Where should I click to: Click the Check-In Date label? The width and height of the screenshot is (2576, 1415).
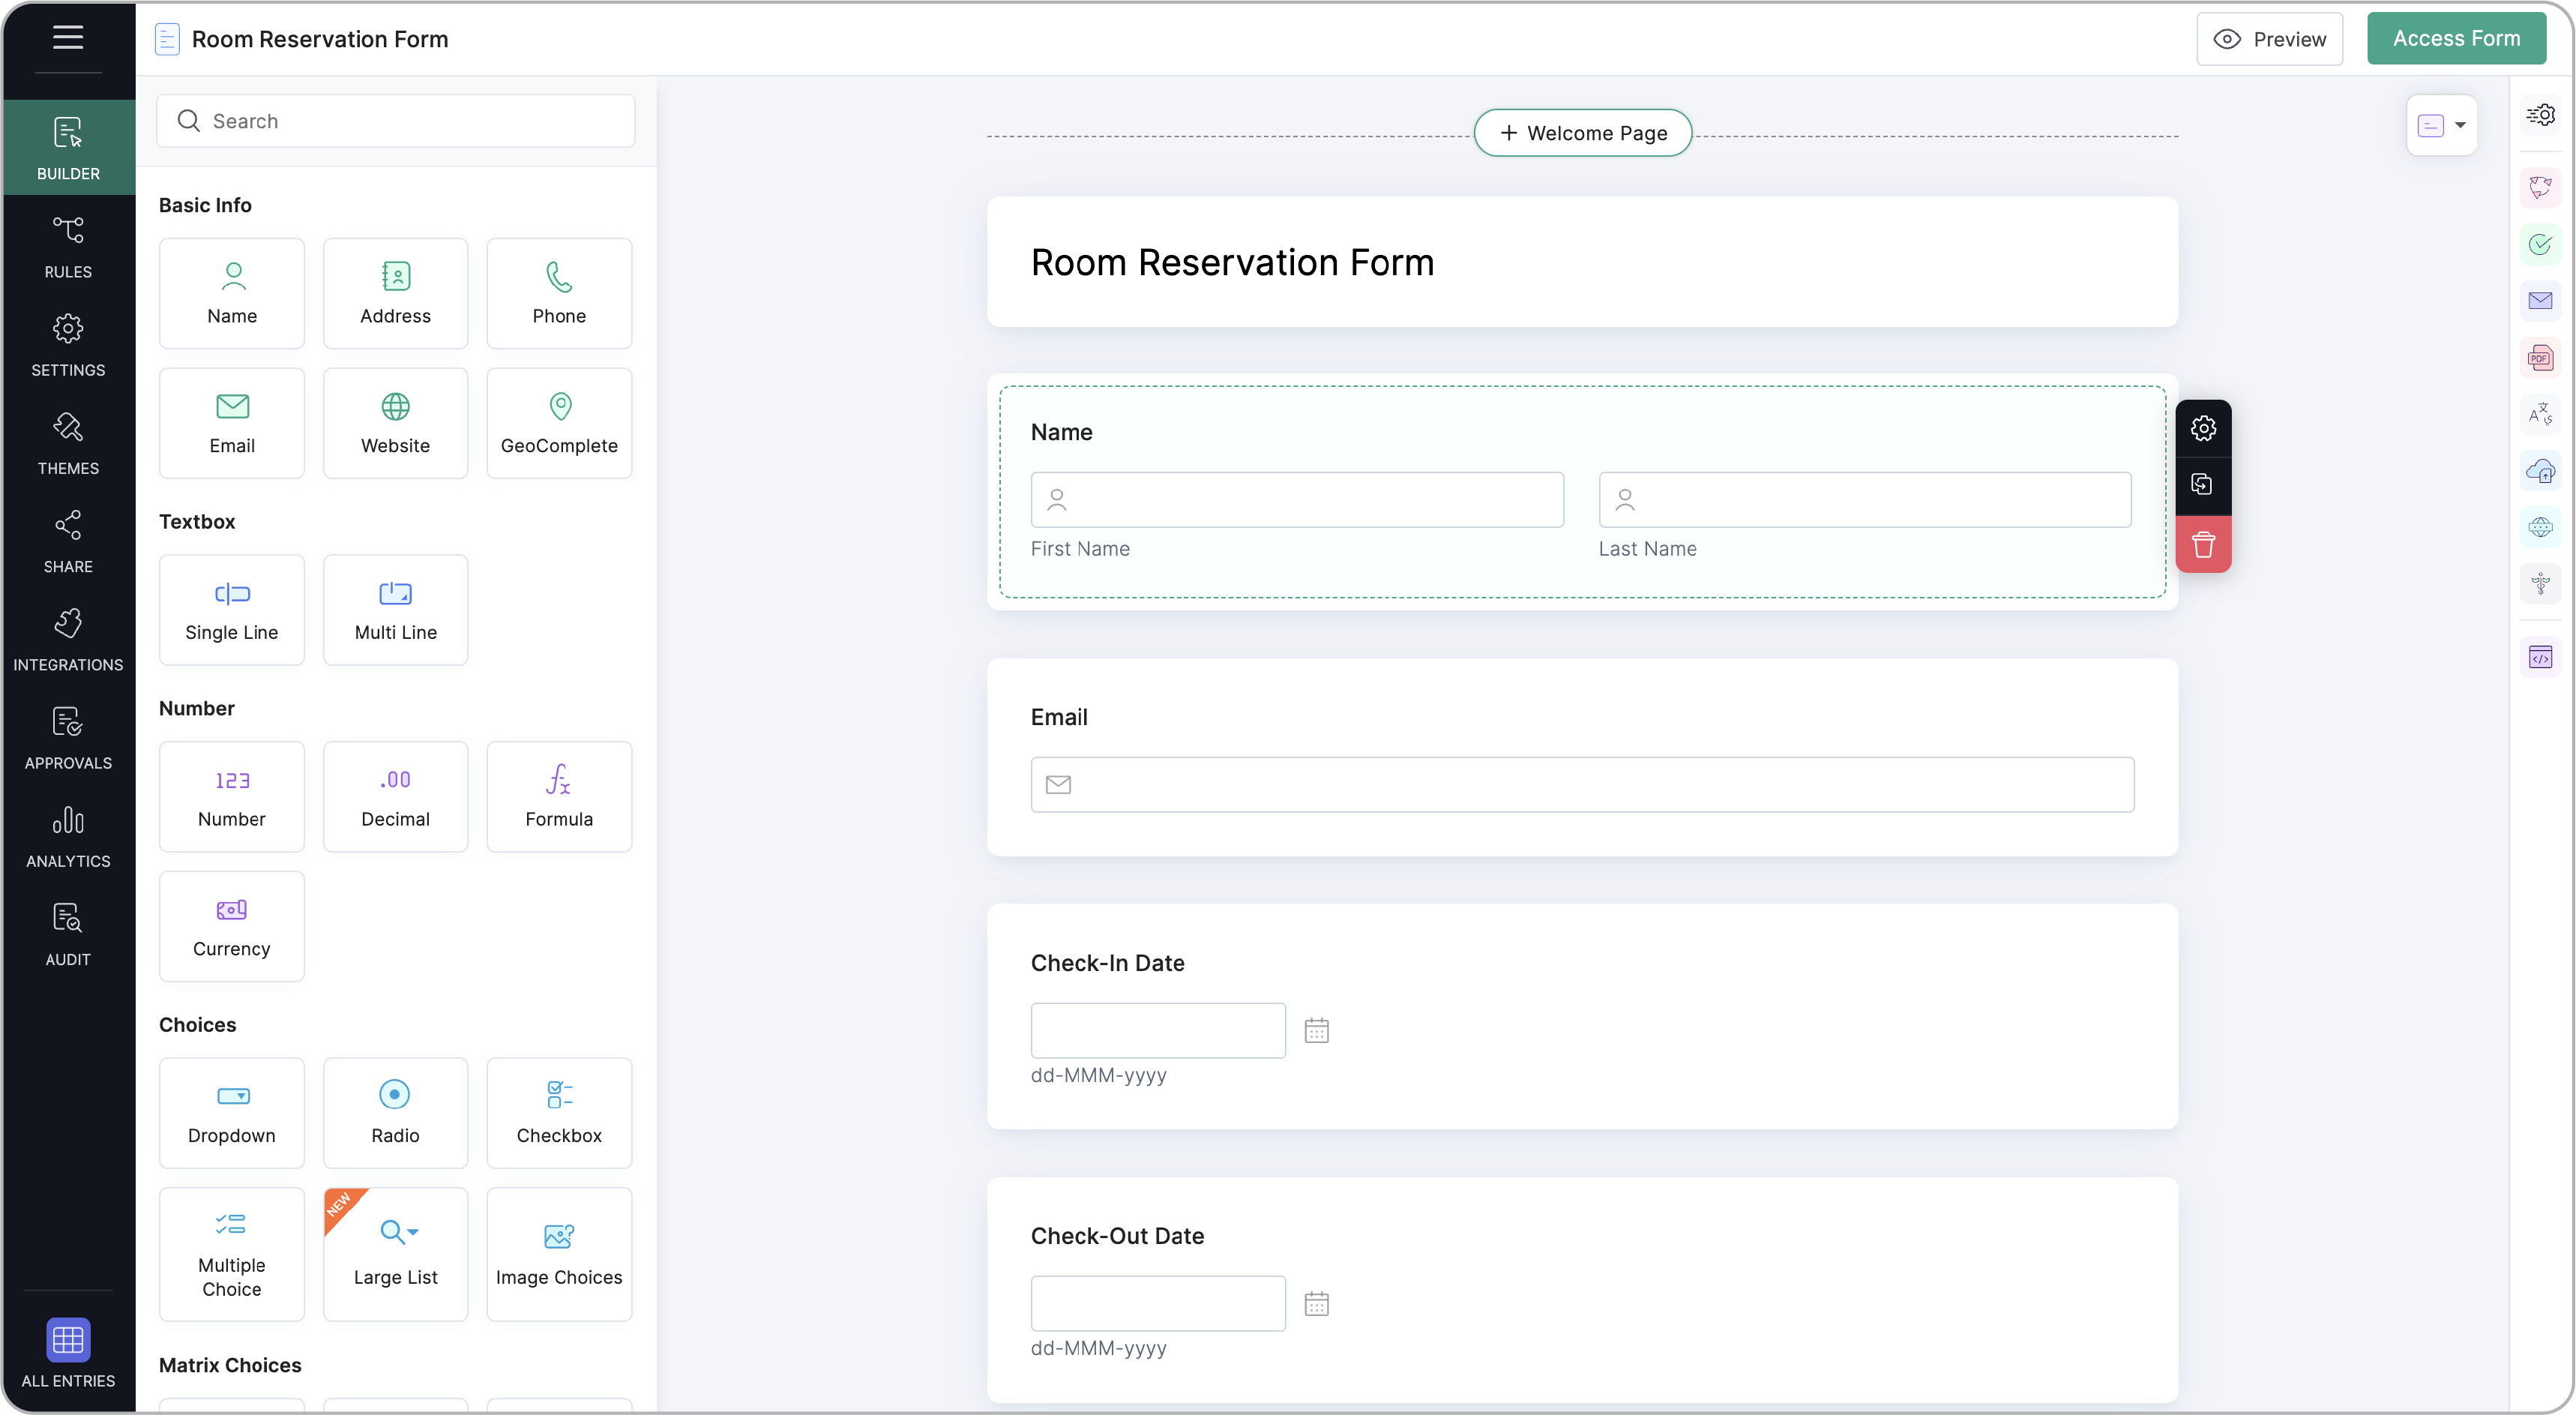[x=1108, y=963]
